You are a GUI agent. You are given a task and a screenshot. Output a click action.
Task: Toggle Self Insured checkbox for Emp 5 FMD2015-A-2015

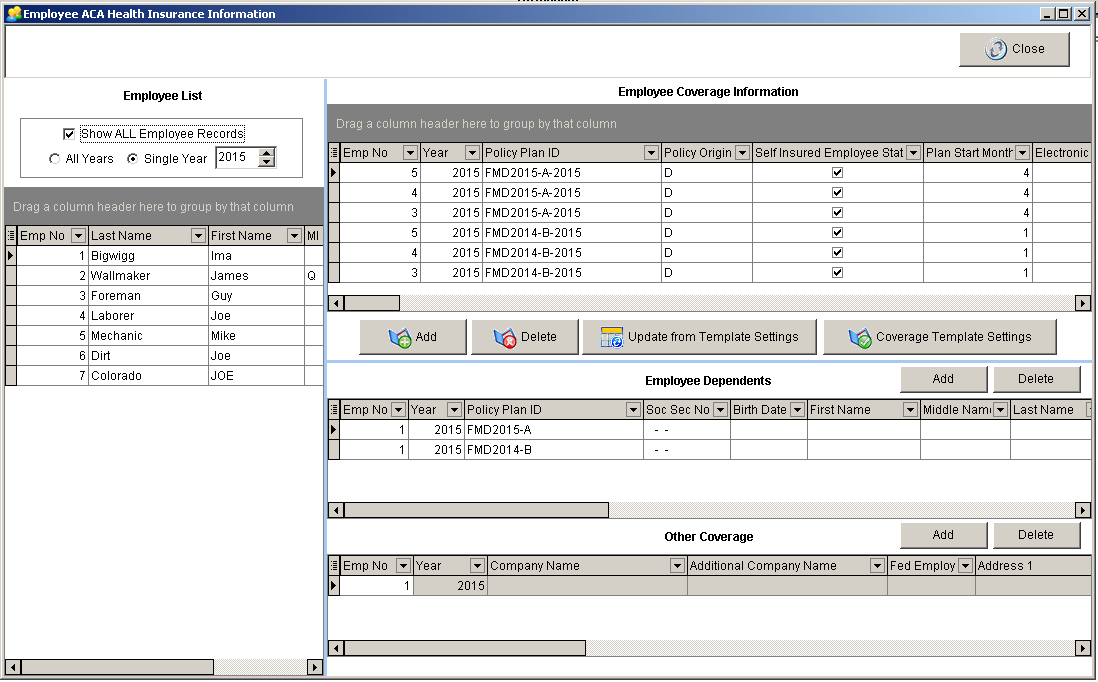tap(838, 172)
